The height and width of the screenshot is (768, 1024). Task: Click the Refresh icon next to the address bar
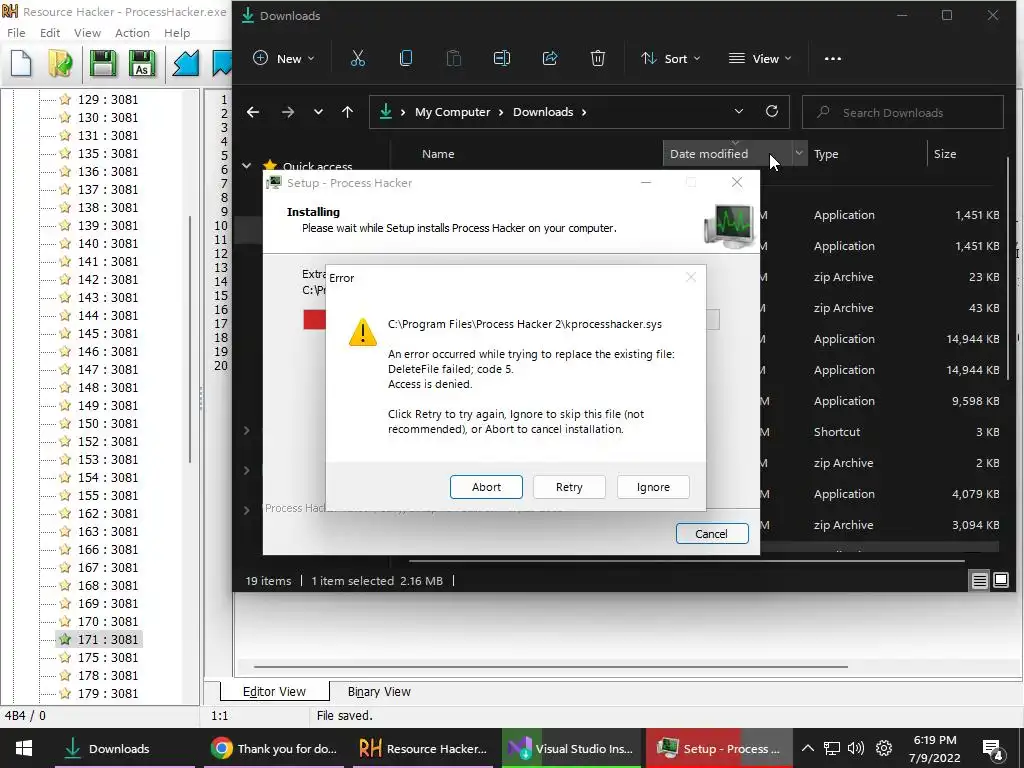click(x=772, y=112)
